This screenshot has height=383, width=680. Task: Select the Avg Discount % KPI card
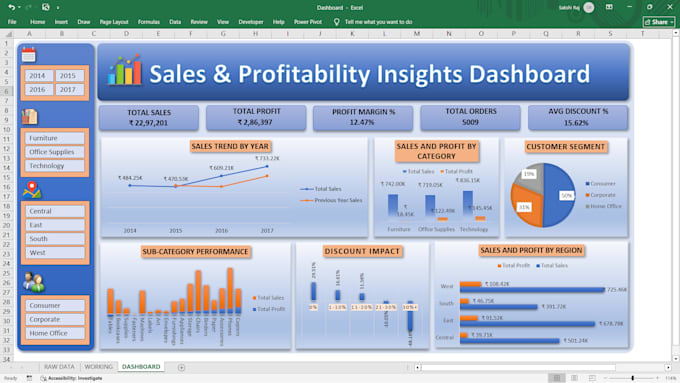(x=578, y=117)
